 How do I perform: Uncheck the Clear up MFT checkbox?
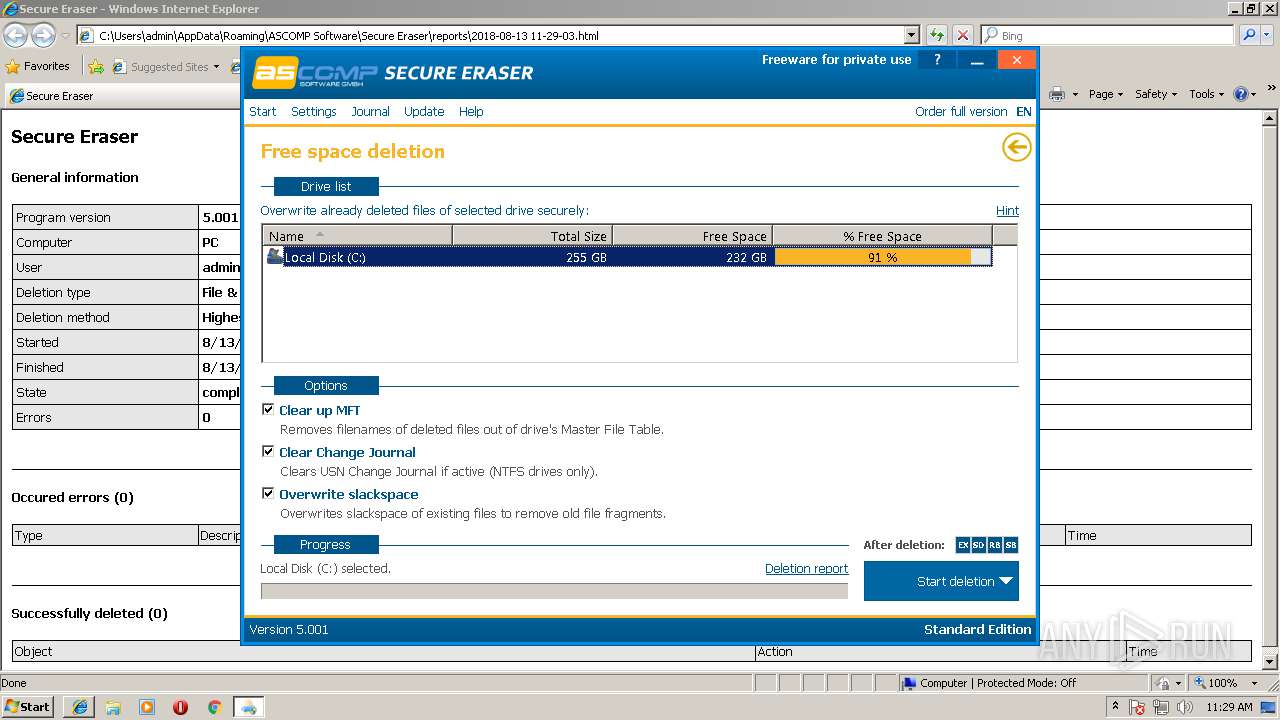point(268,409)
